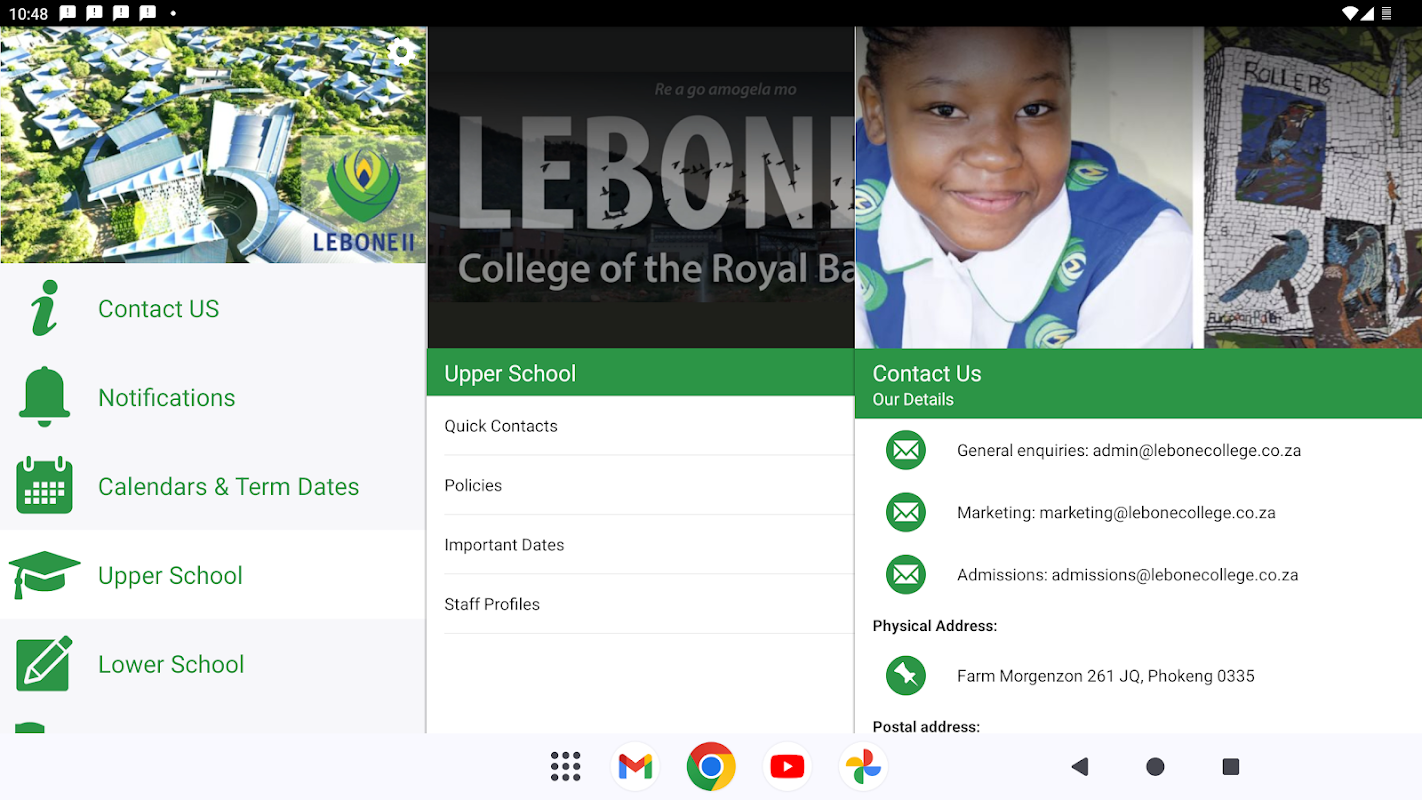
Task: Open Notifications menu item
Action: point(213,397)
